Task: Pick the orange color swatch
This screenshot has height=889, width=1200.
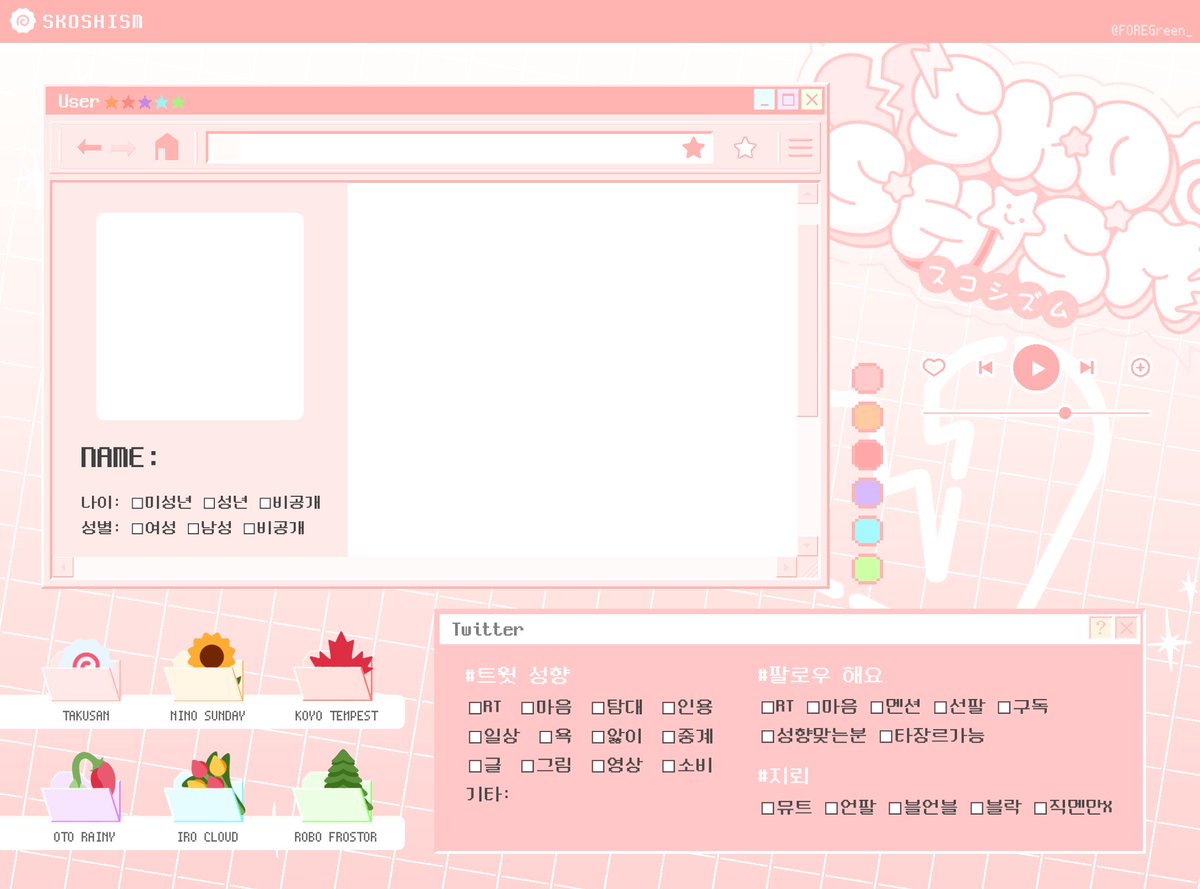Action: point(867,416)
